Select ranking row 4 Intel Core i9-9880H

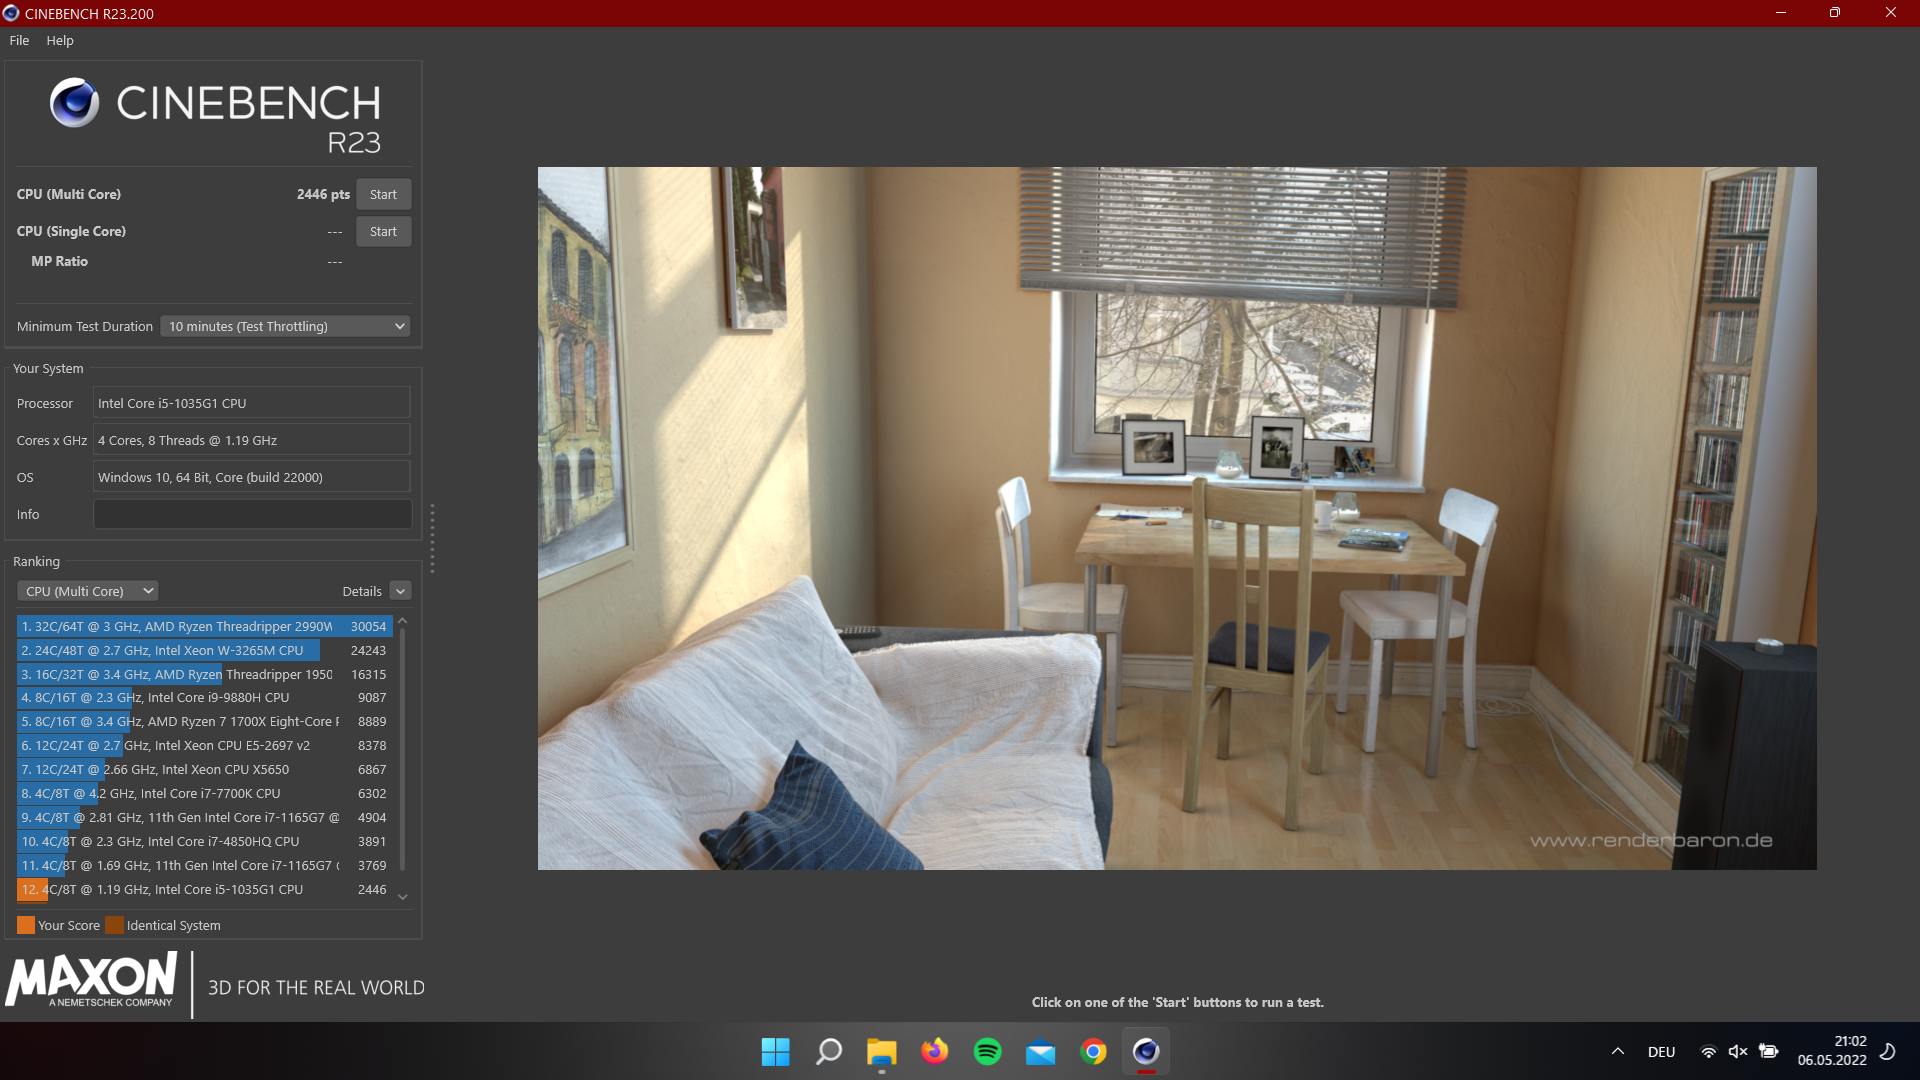(x=204, y=698)
